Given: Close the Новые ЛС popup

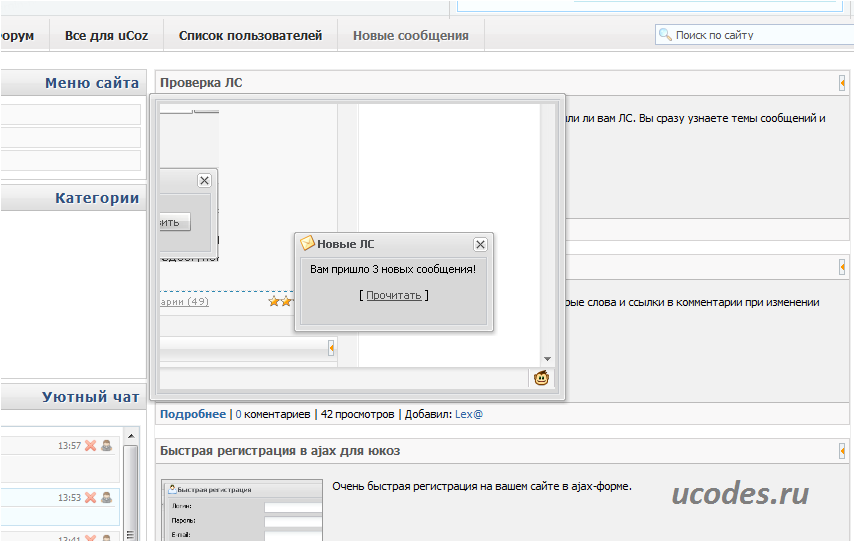Looking at the screenshot, I should [480, 245].
